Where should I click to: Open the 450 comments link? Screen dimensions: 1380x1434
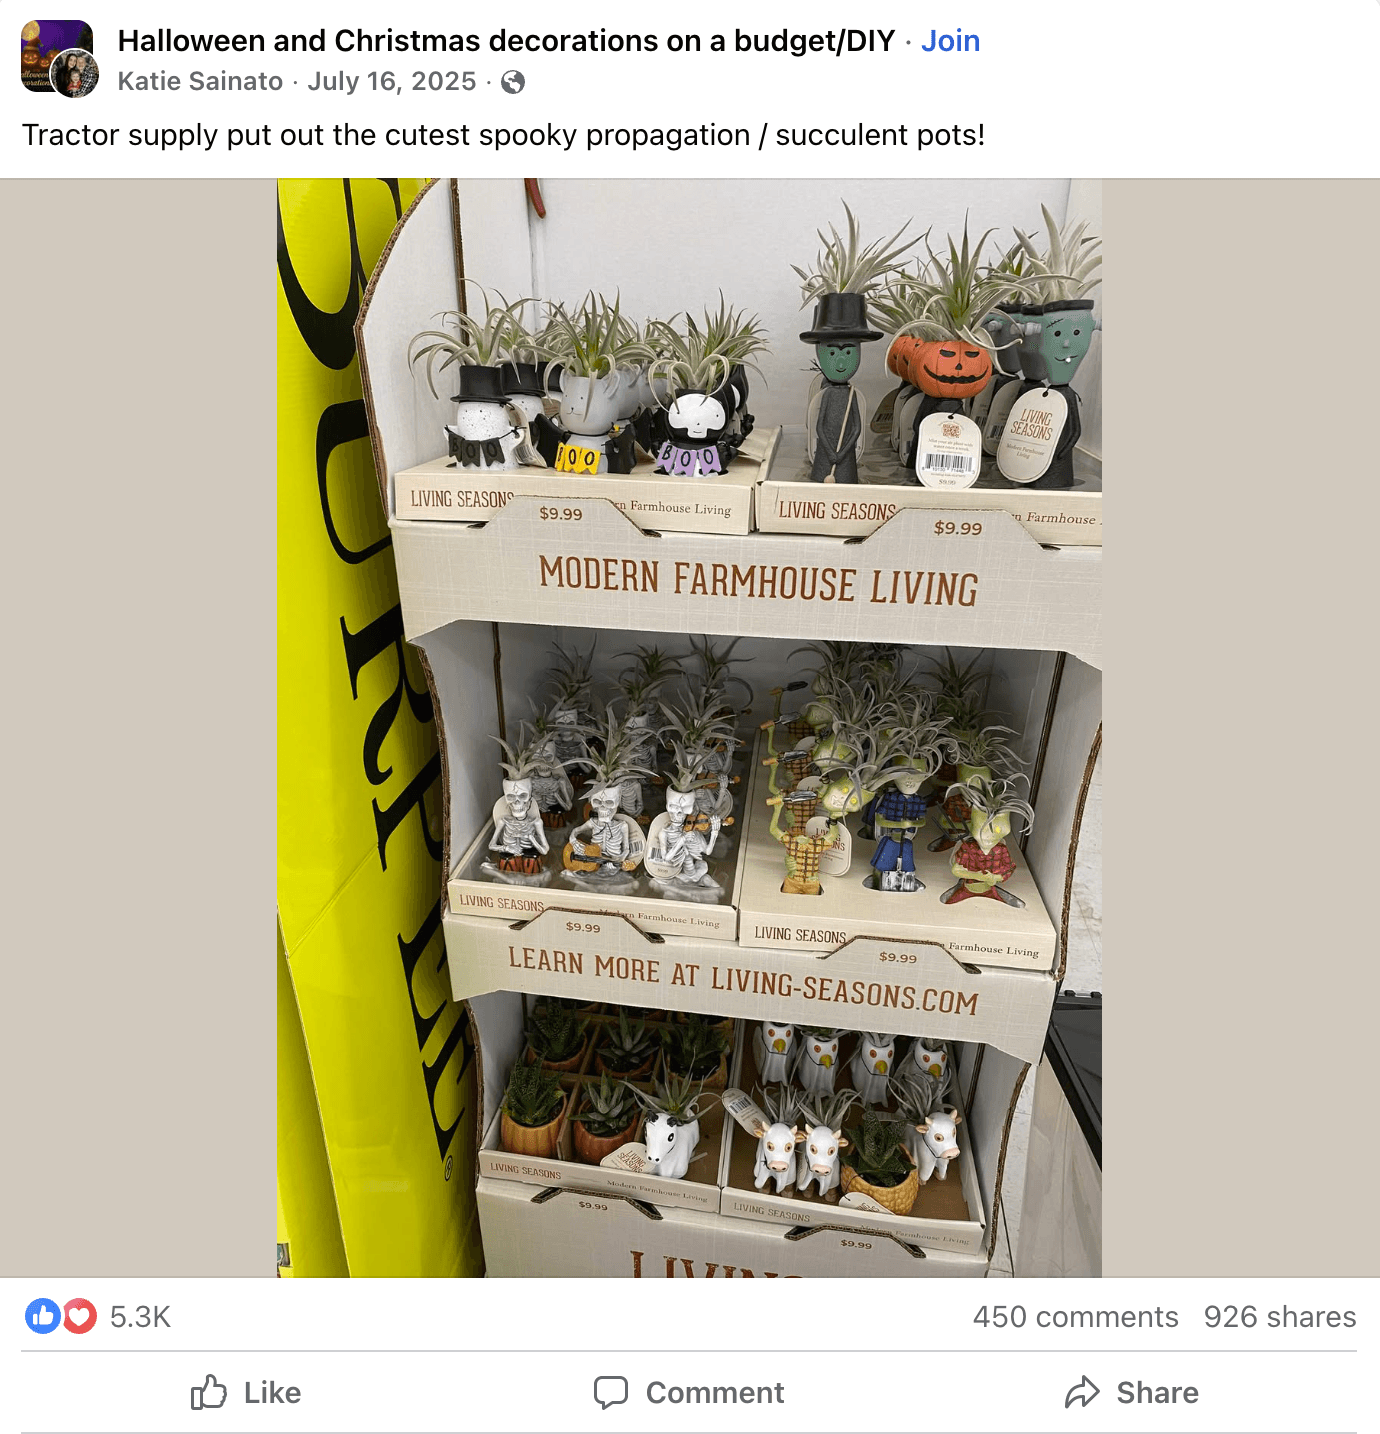coord(1075,1317)
